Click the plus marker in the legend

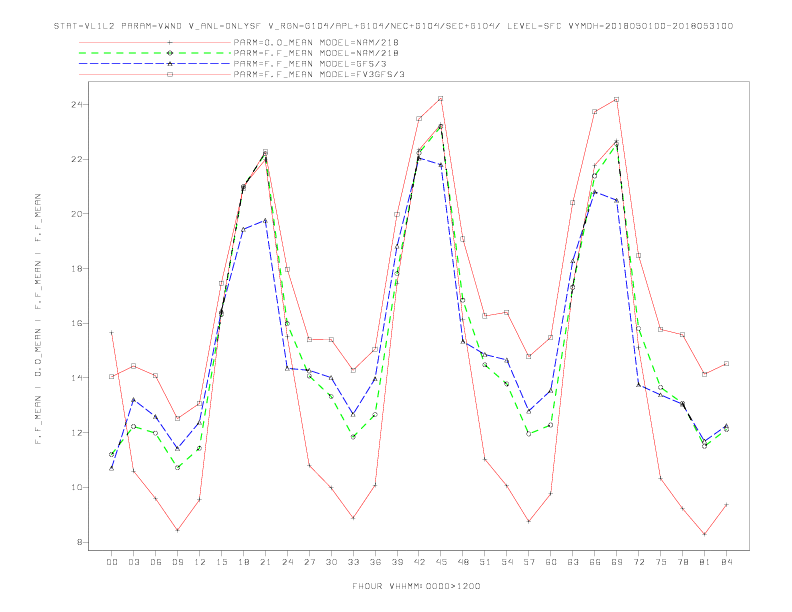170,42
